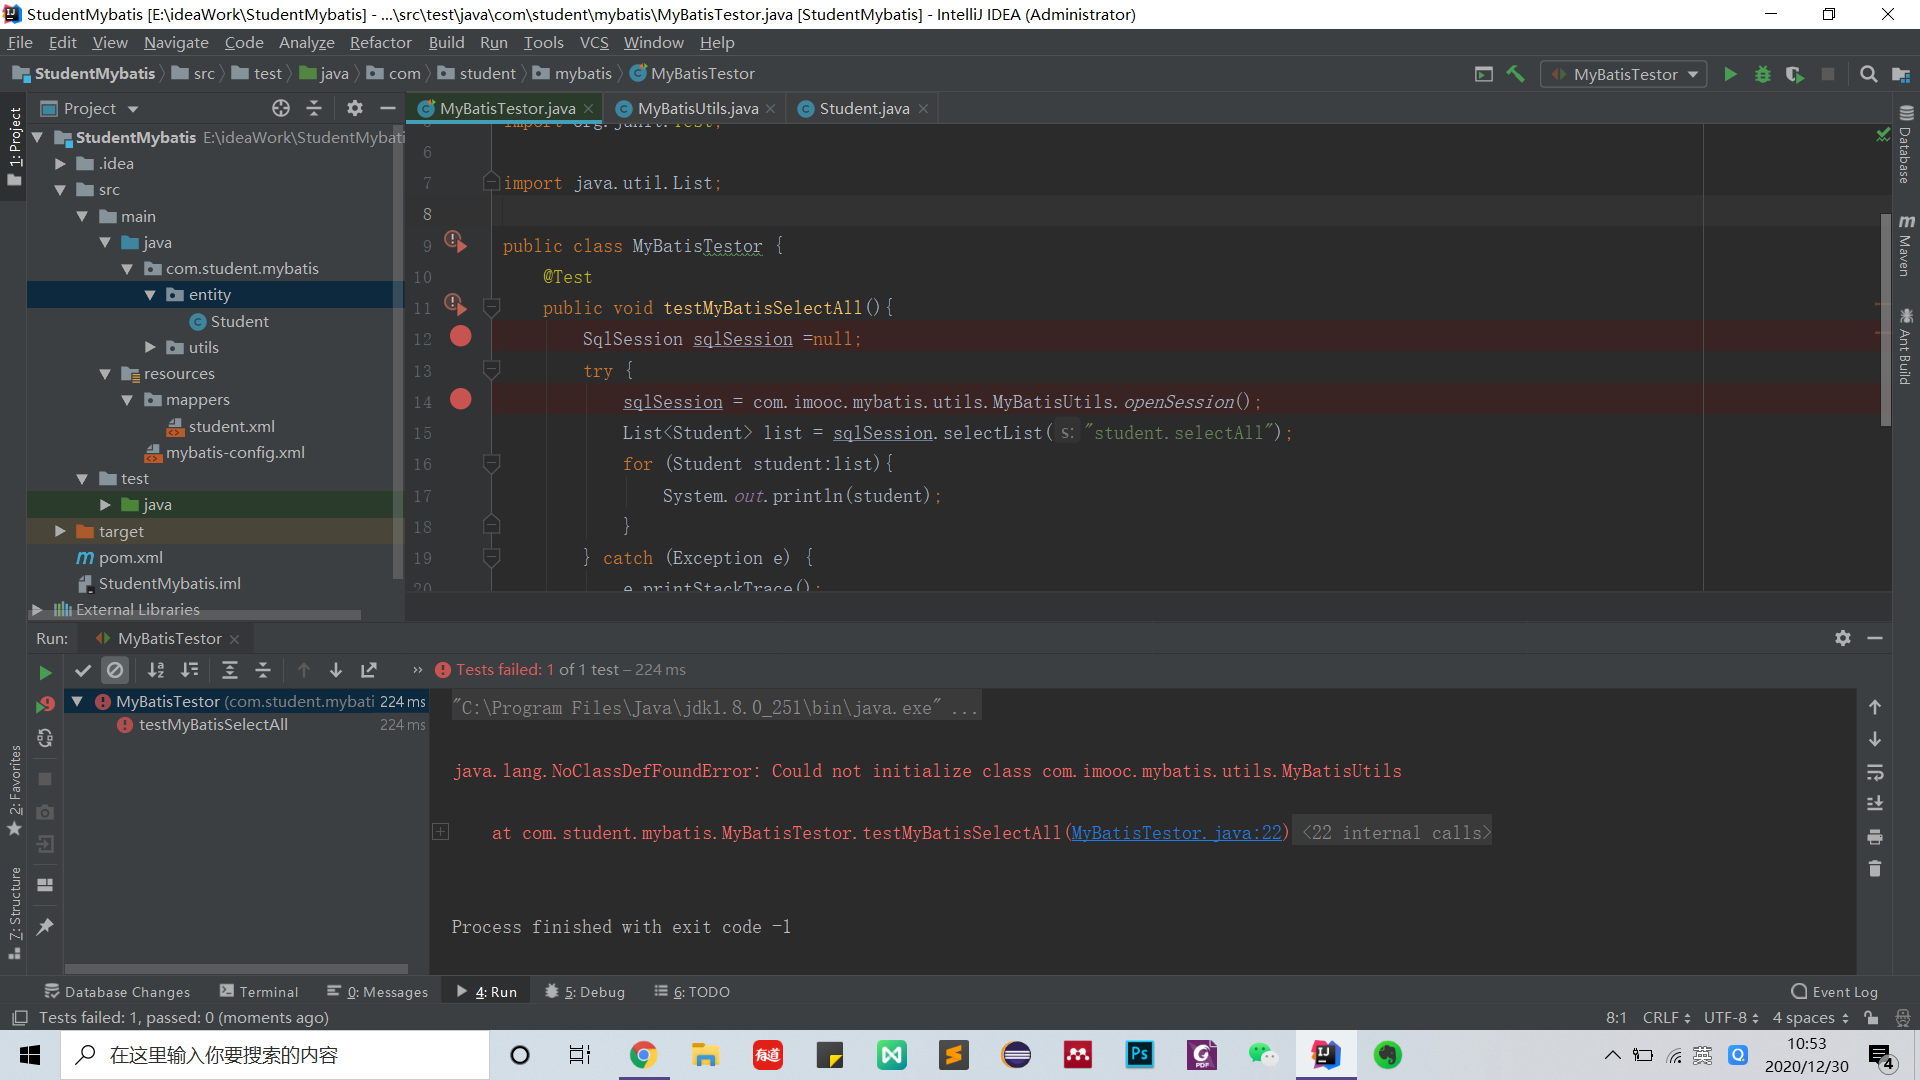Image resolution: width=1920 pixels, height=1080 pixels.
Task: Switch to Student.java editor tab
Action: click(863, 108)
